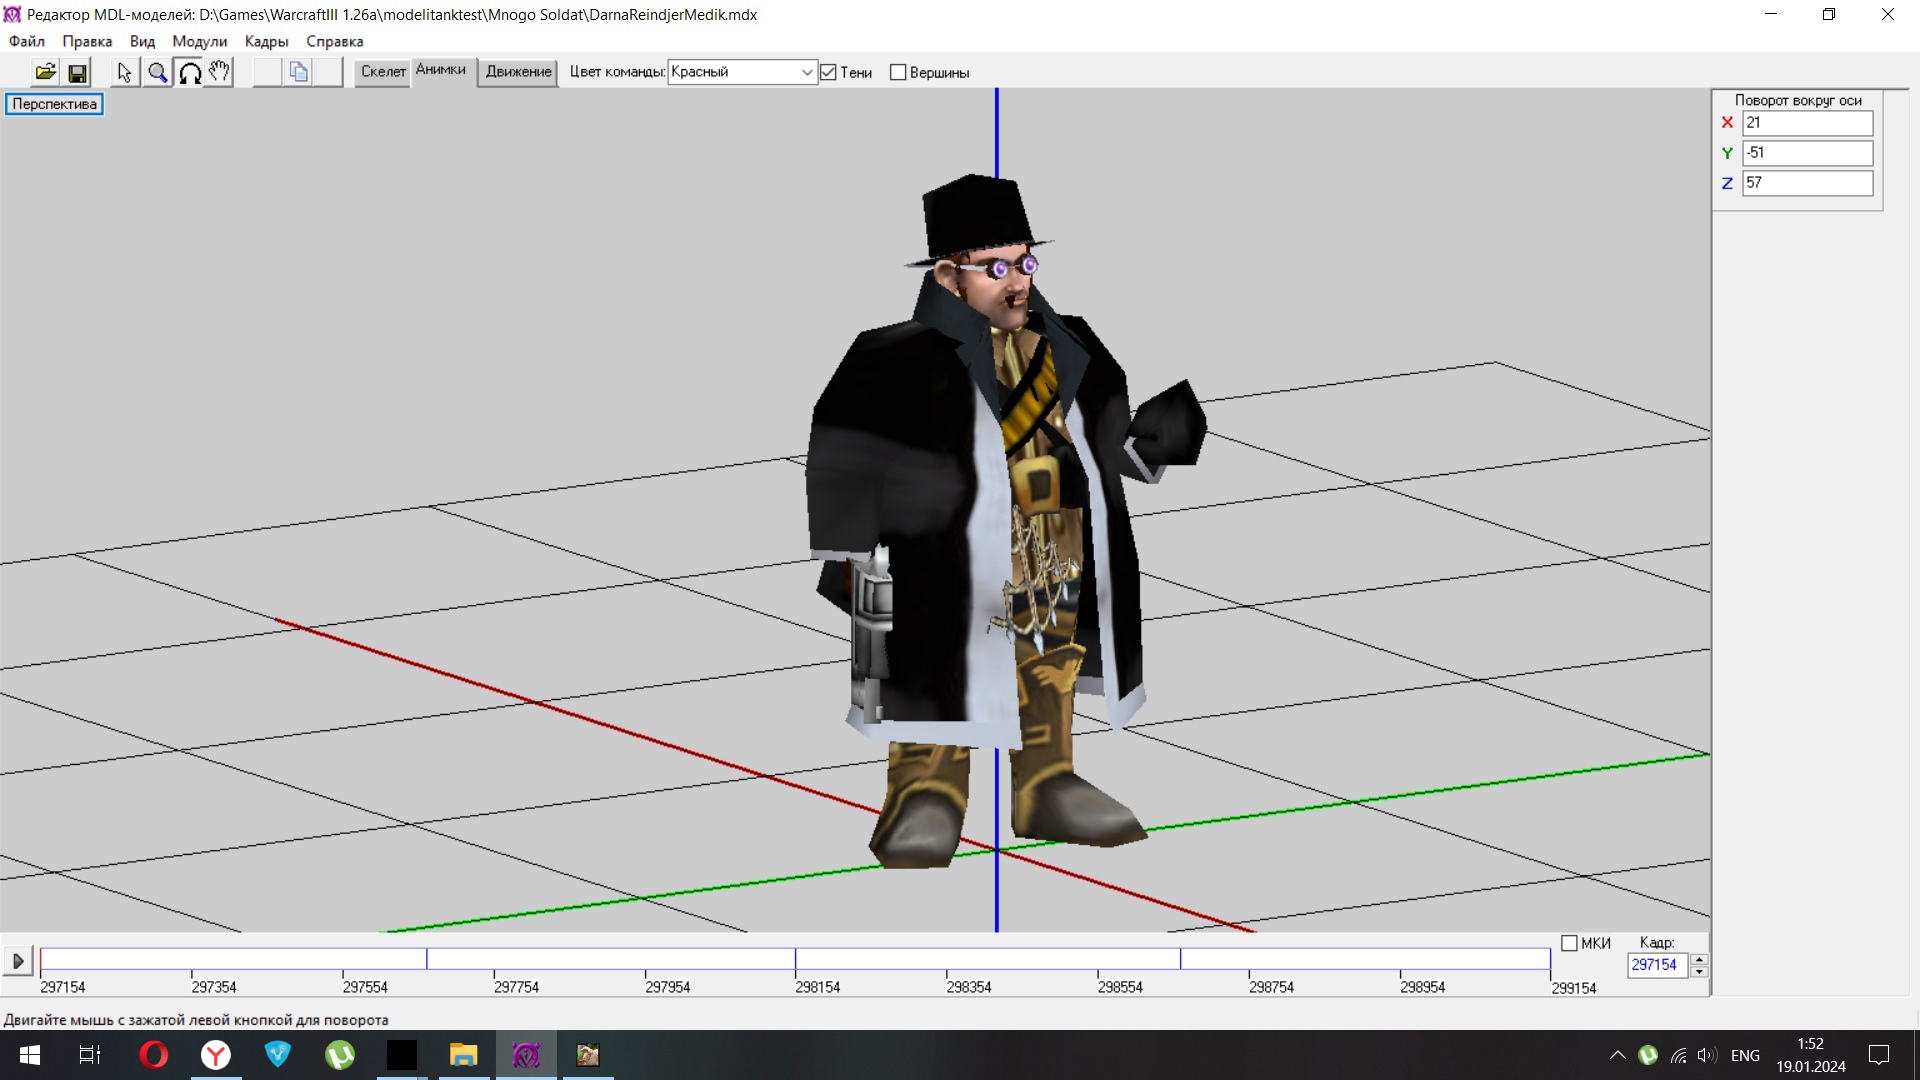The height and width of the screenshot is (1080, 1920).
Task: Select the hand pan tool
Action: pyautogui.click(x=220, y=72)
